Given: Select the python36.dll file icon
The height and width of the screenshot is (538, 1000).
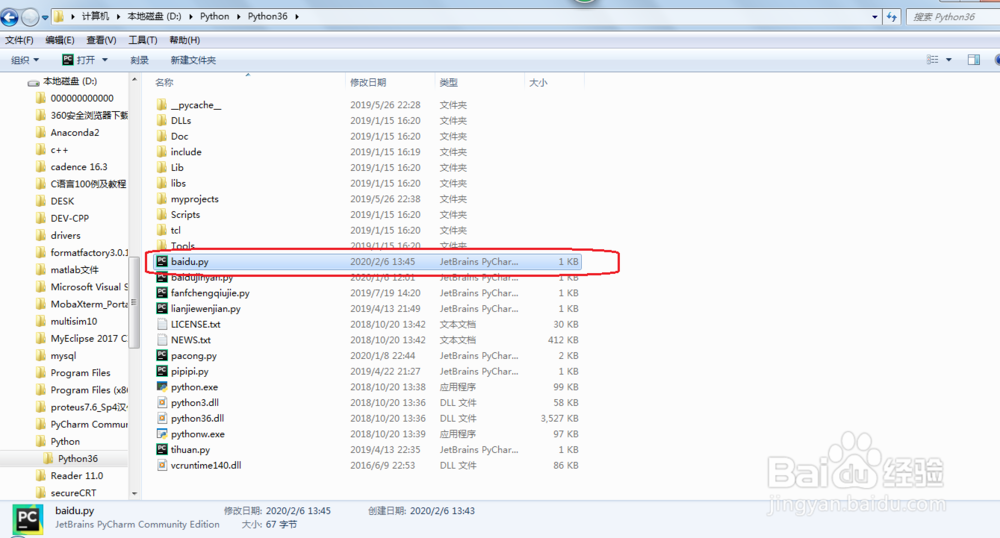Looking at the screenshot, I should tap(162, 418).
